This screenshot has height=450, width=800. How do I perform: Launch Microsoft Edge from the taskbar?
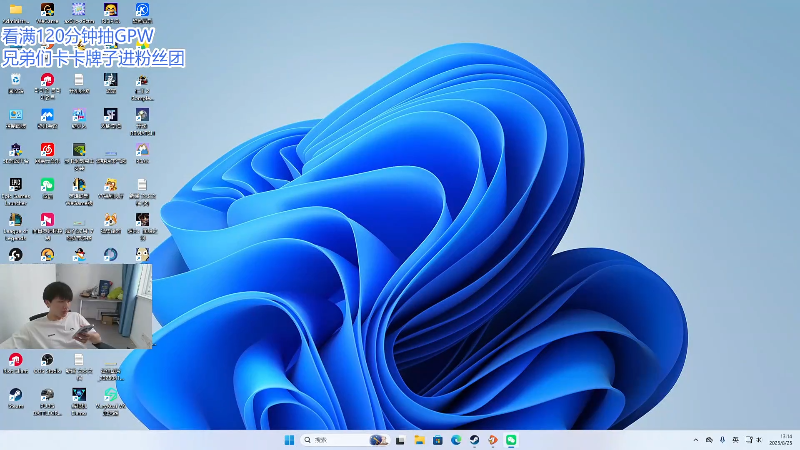coord(456,440)
